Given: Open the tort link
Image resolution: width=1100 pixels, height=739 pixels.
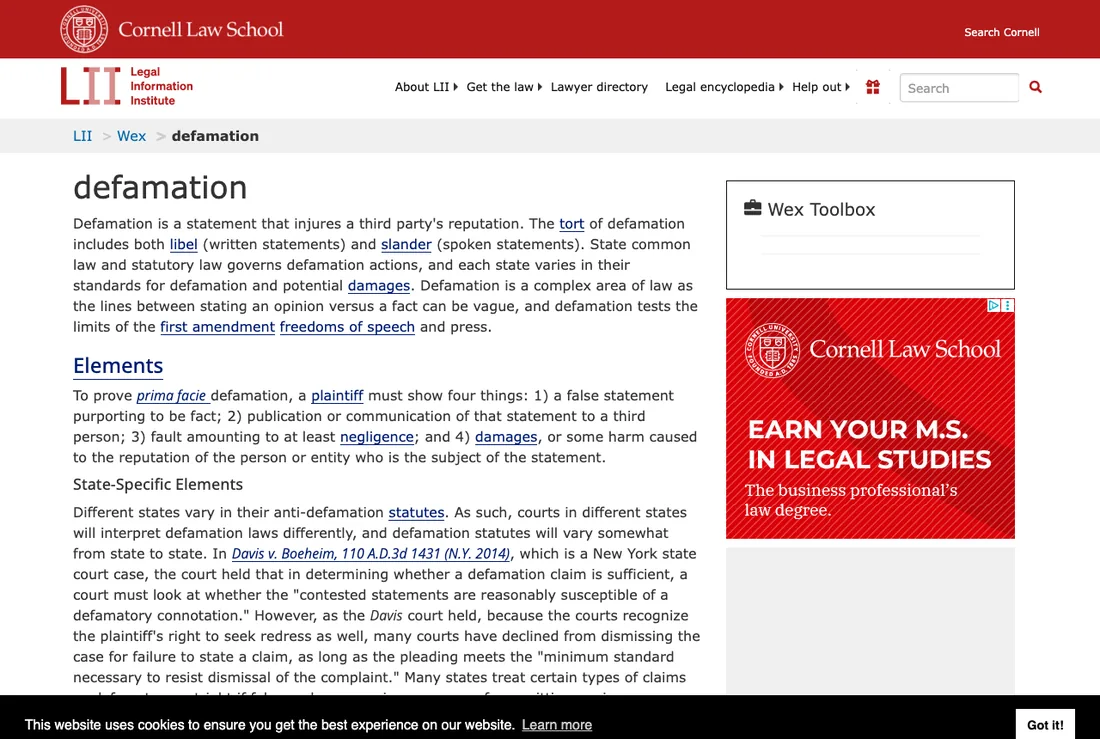Looking at the screenshot, I should pyautogui.click(x=571, y=224).
